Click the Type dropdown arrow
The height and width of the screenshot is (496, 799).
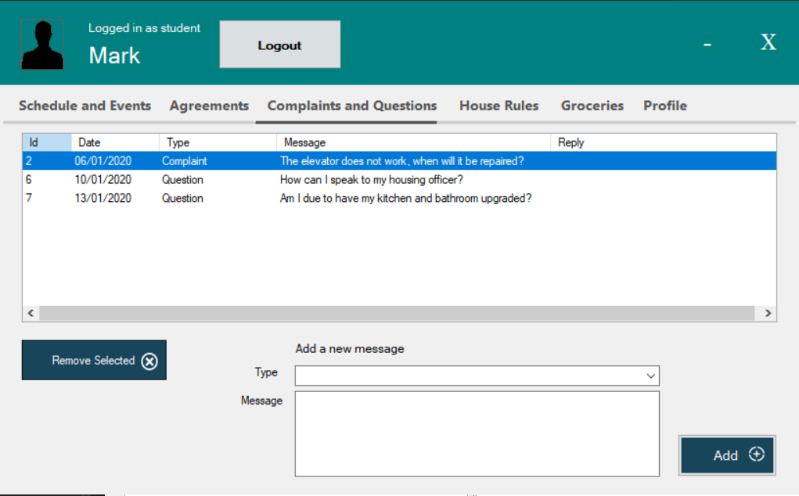[651, 376]
